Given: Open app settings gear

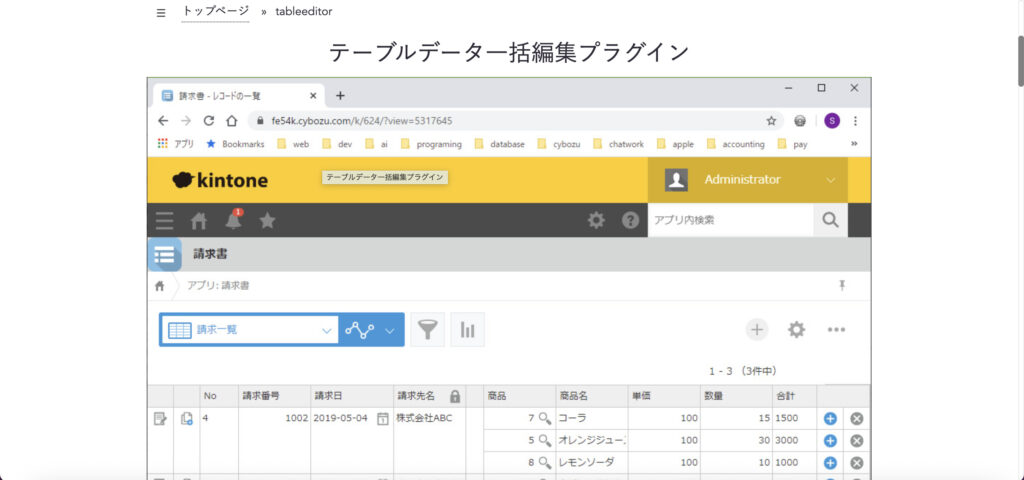Looking at the screenshot, I should coord(796,330).
